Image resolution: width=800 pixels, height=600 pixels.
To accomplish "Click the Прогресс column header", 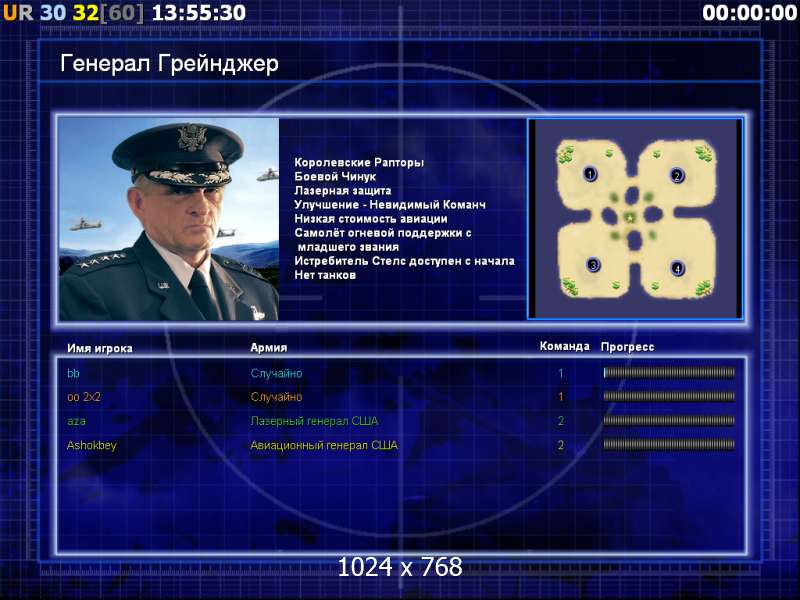I will [x=627, y=347].
